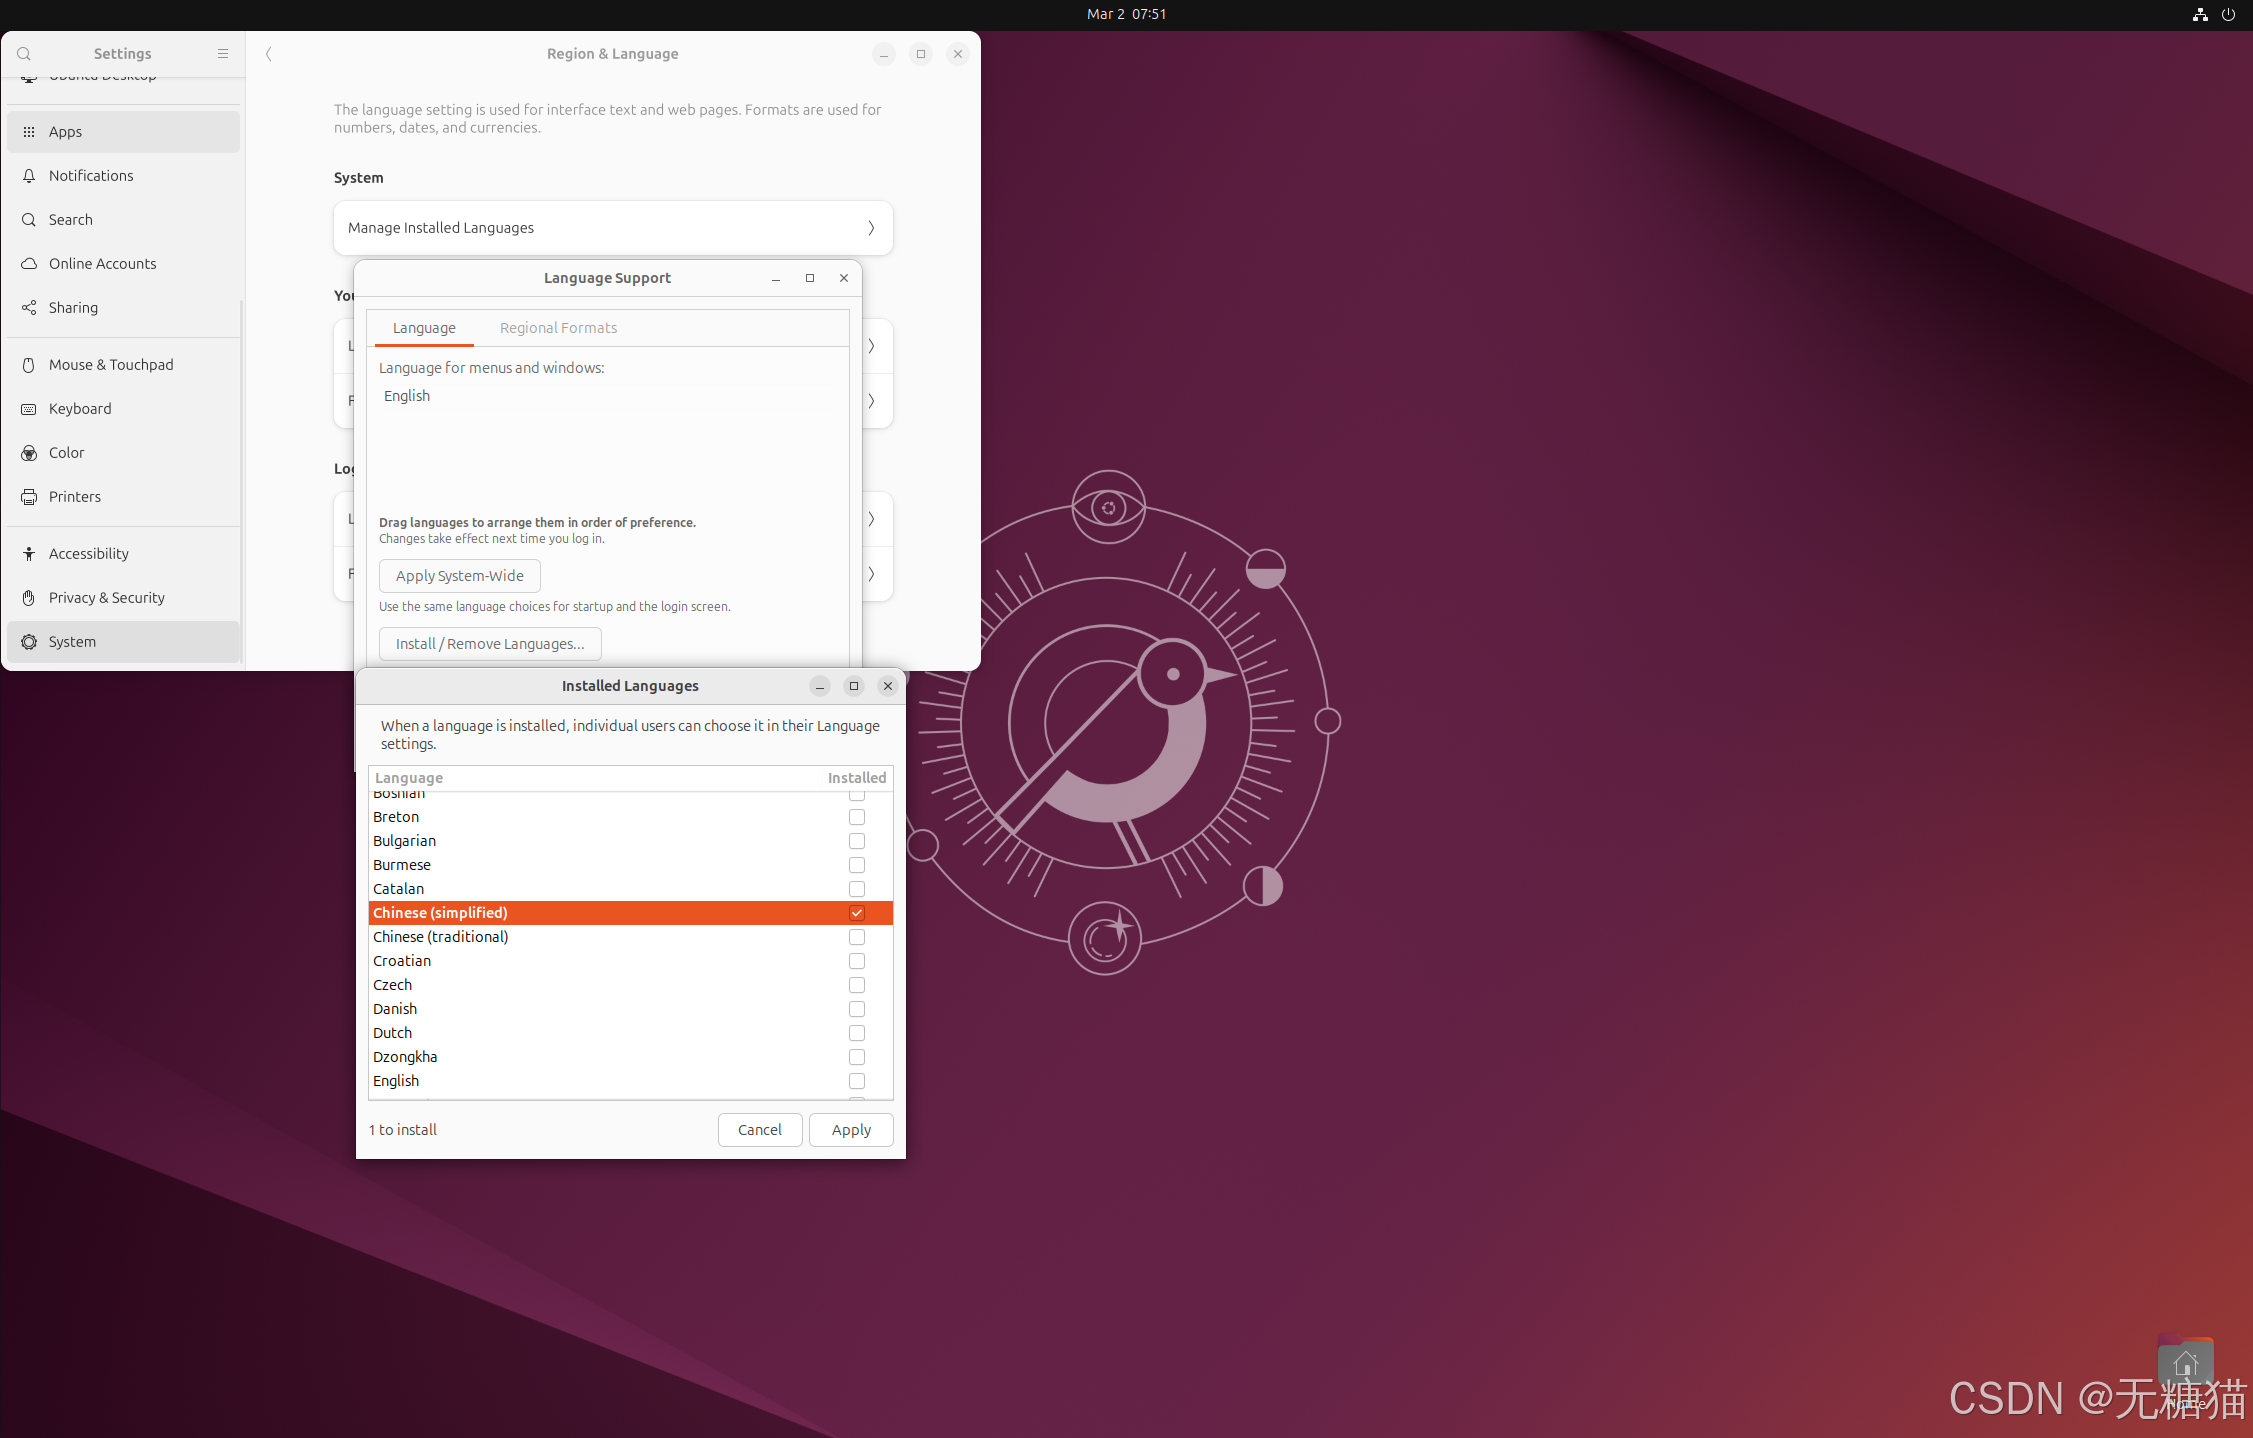
Task: Switch to the Regional Formats tab
Action: pyautogui.click(x=558, y=328)
